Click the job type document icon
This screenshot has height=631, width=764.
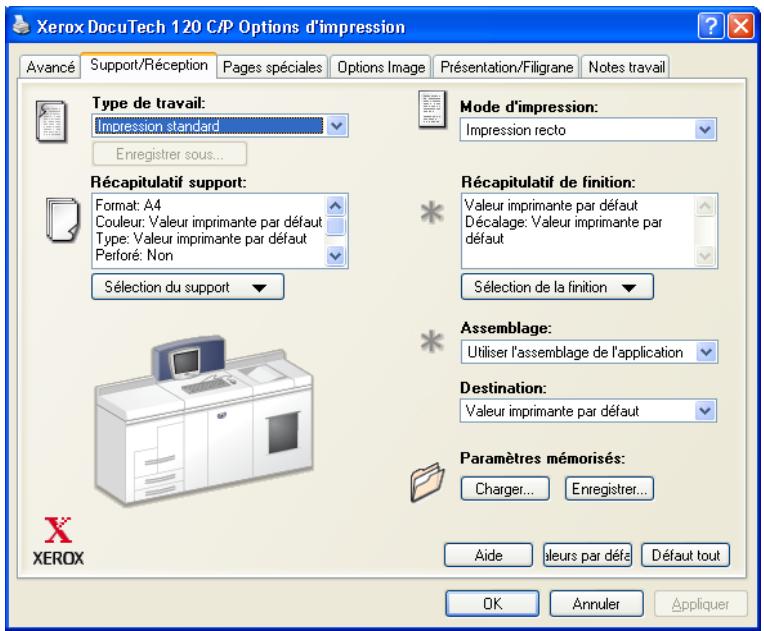[51, 121]
